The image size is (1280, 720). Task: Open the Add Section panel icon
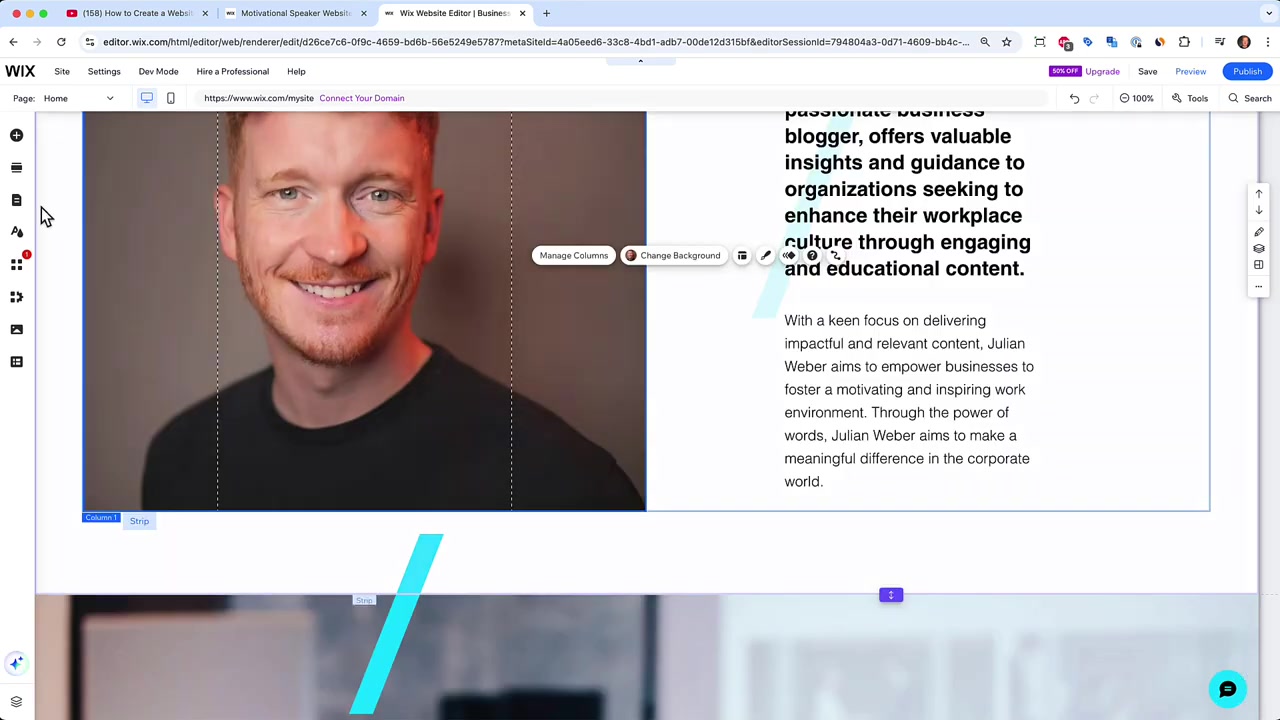pos(16,168)
